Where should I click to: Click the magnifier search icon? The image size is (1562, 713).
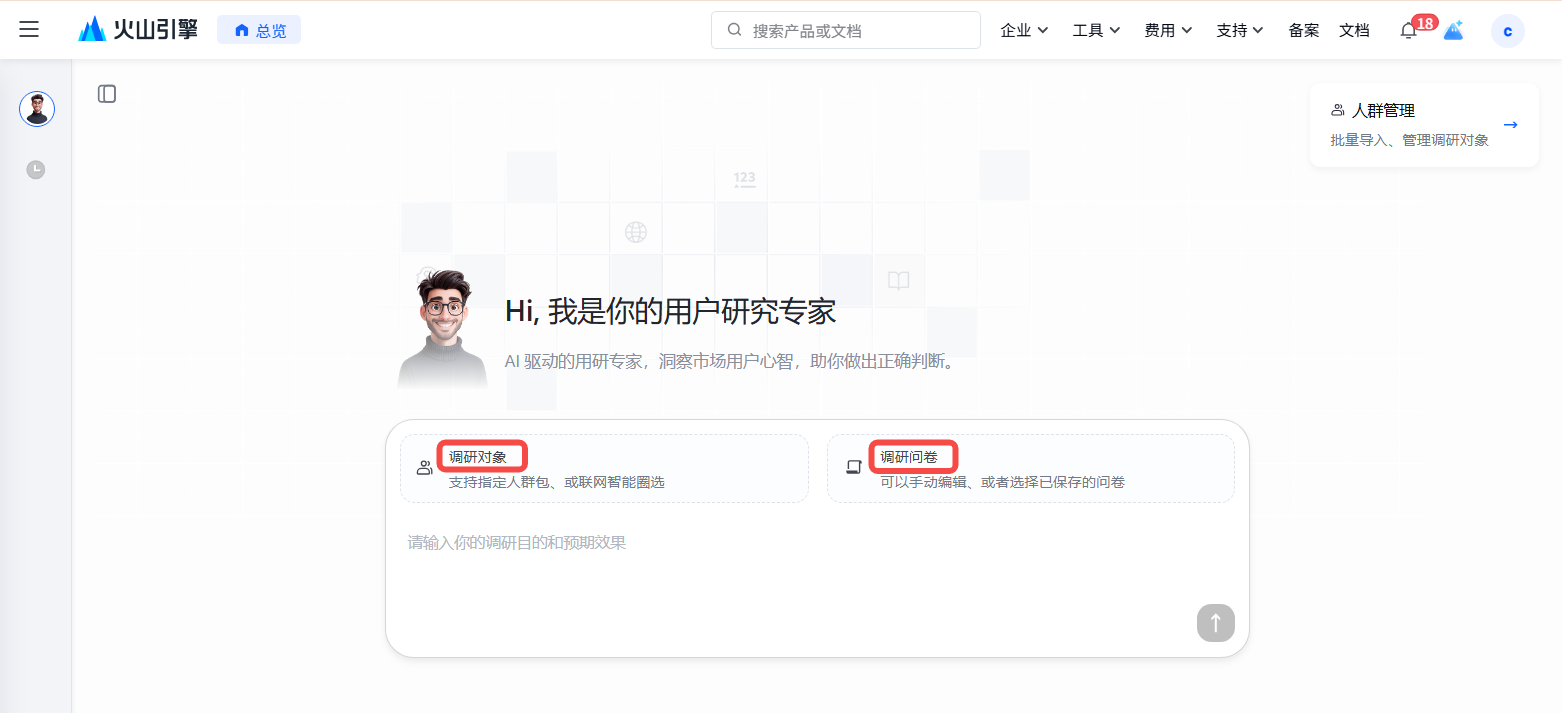734,30
